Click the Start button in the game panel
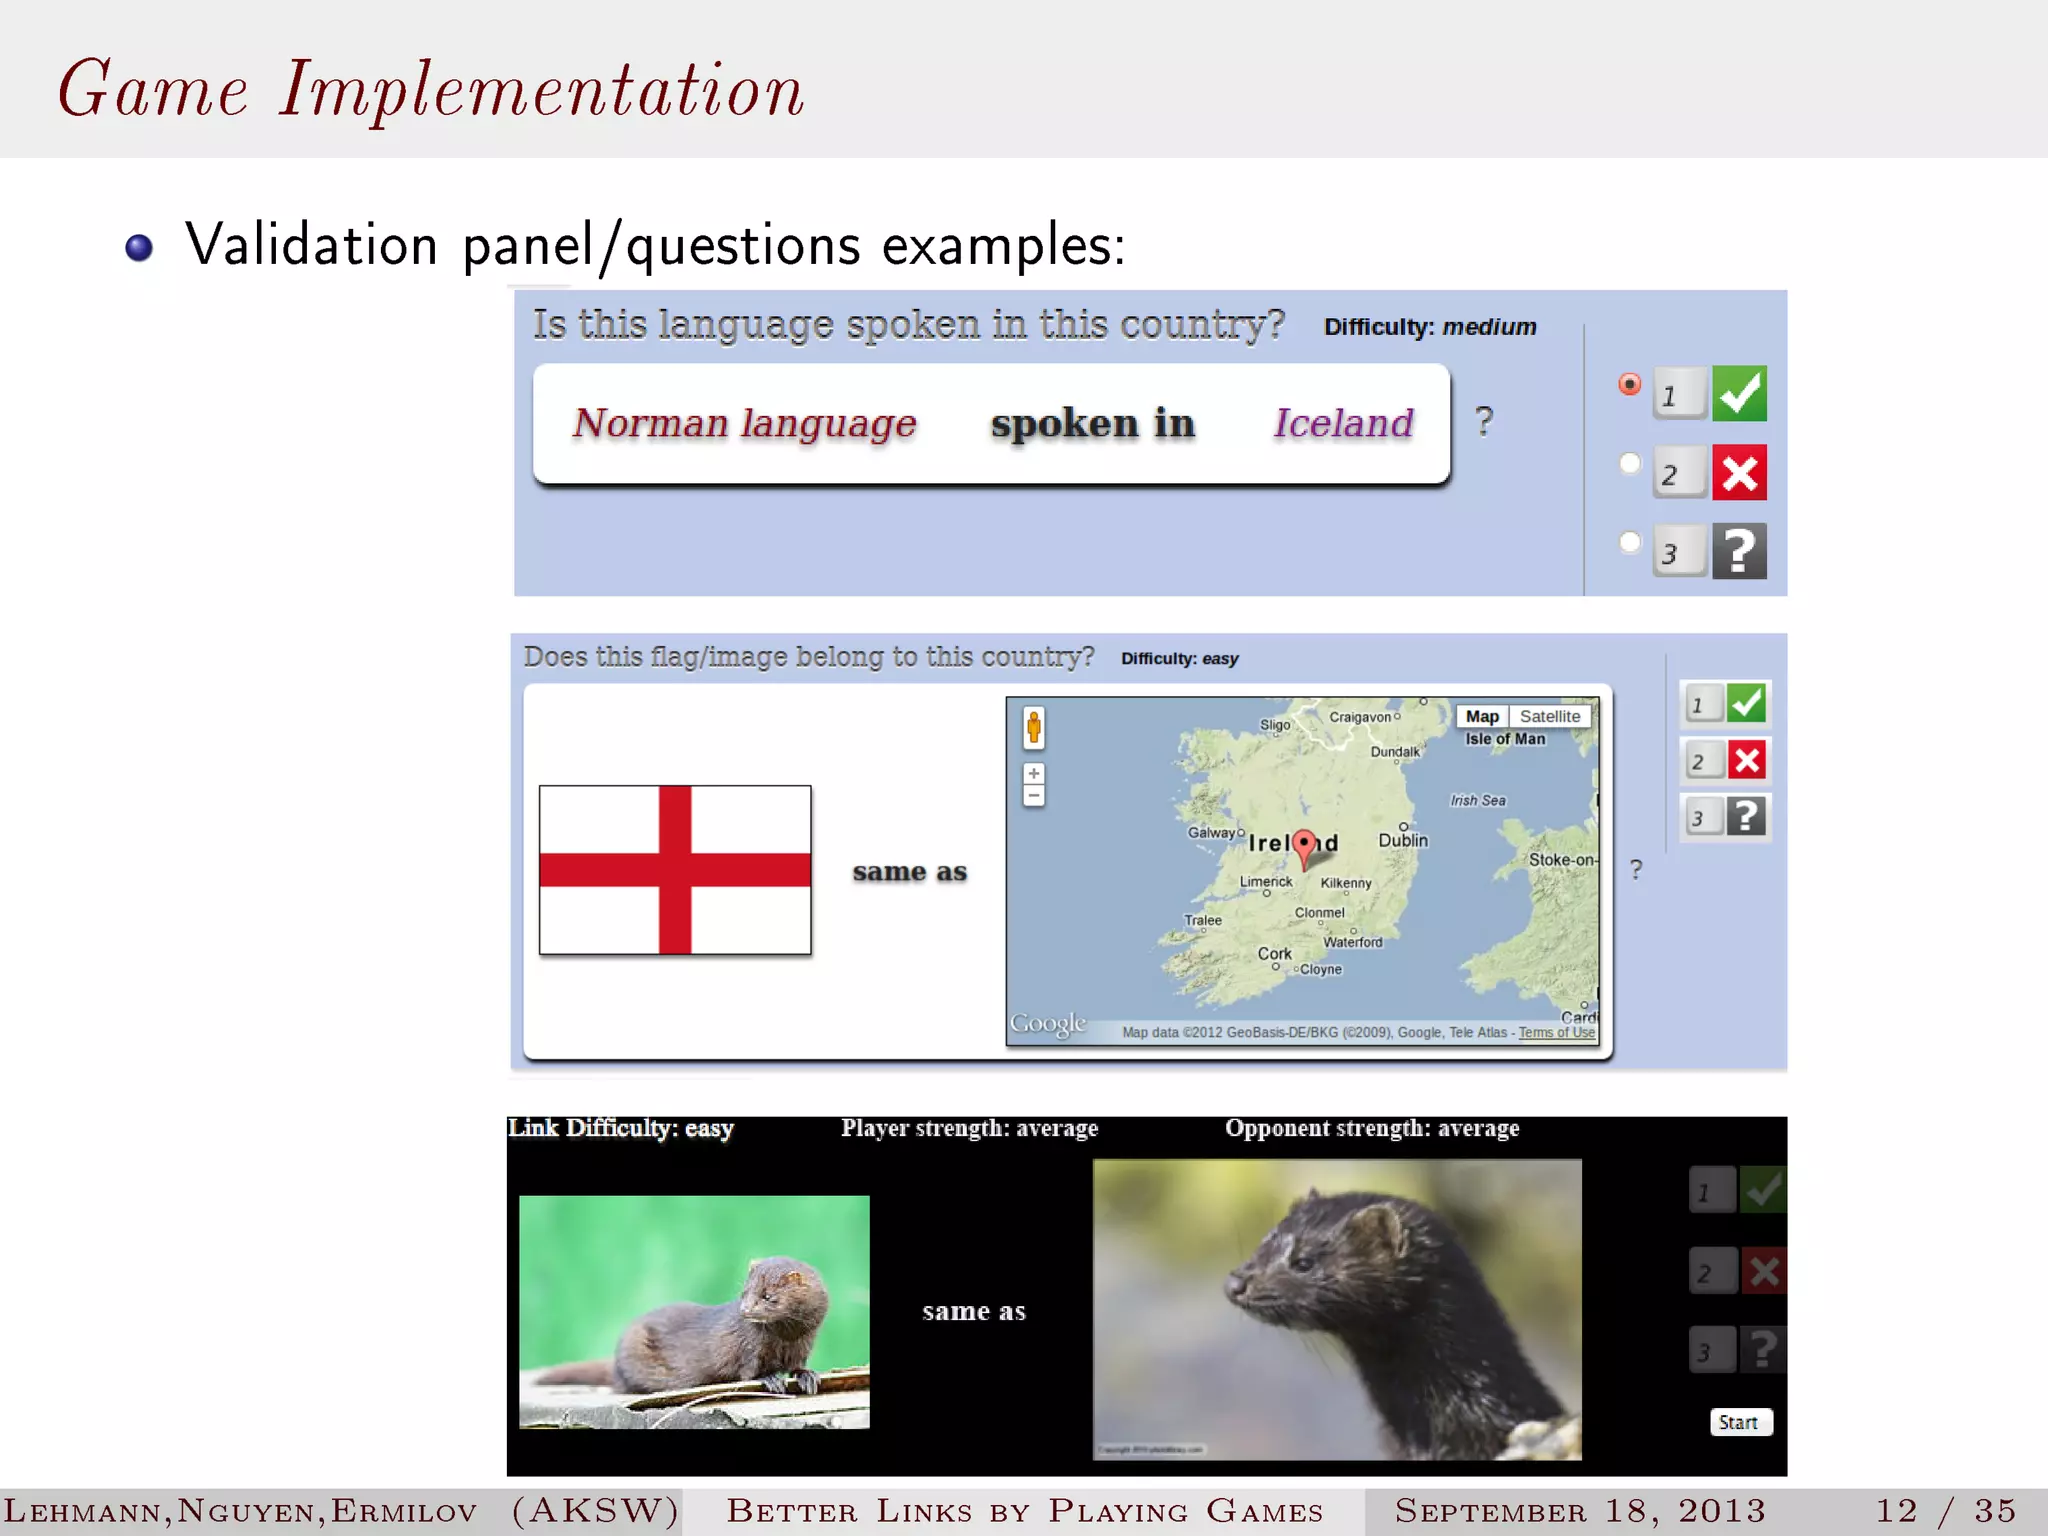 tap(1741, 1422)
